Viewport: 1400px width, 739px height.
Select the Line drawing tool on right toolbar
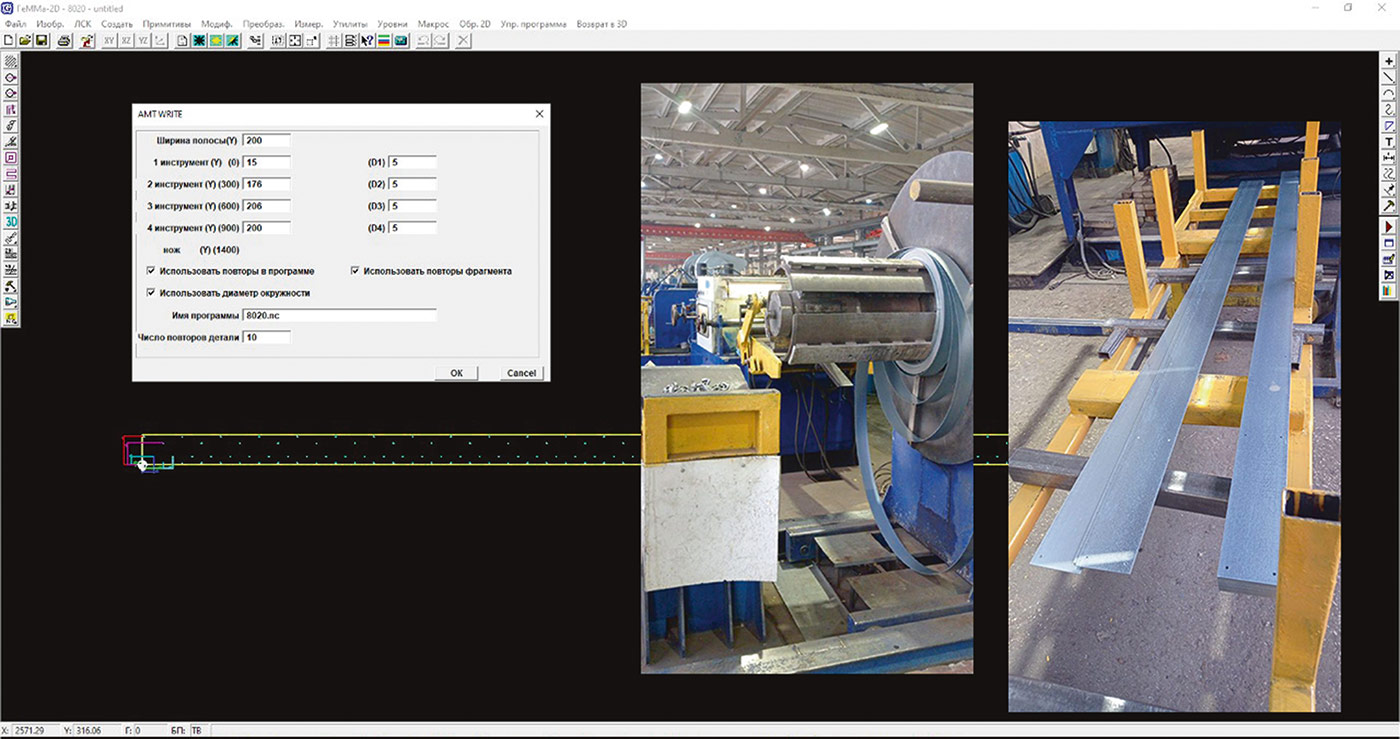click(1389, 77)
